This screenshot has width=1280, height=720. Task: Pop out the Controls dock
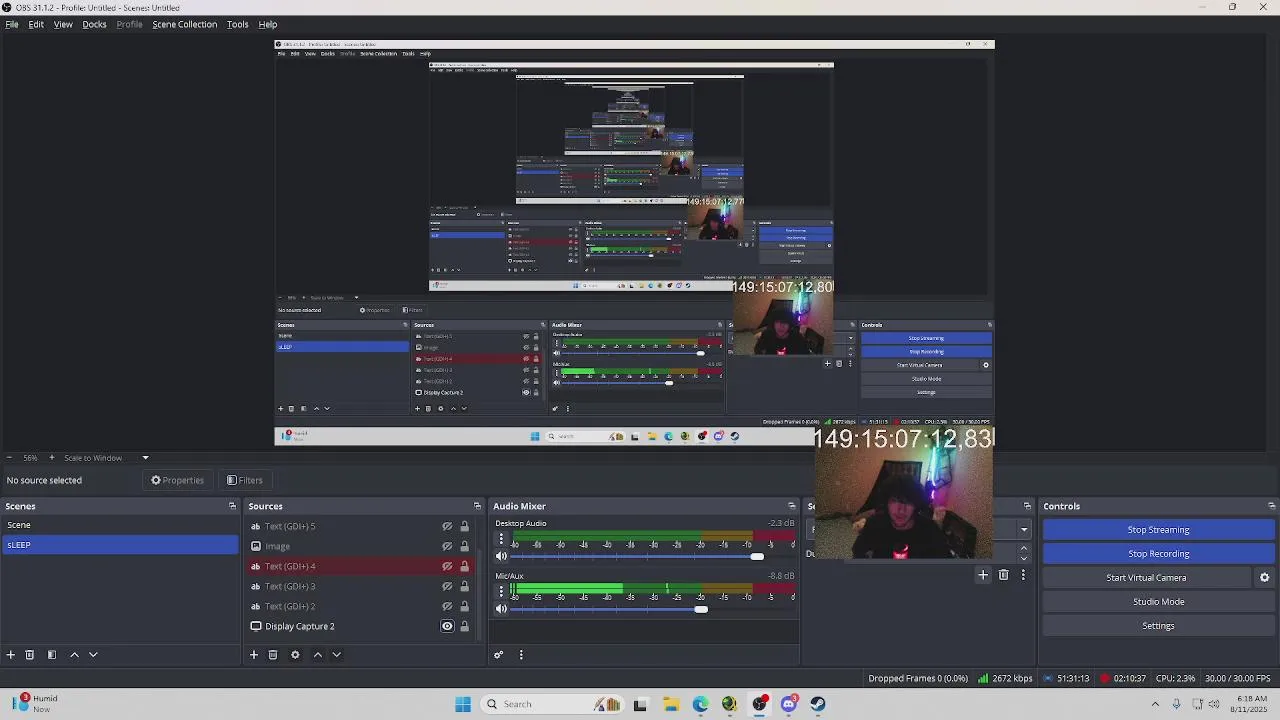[1271, 506]
